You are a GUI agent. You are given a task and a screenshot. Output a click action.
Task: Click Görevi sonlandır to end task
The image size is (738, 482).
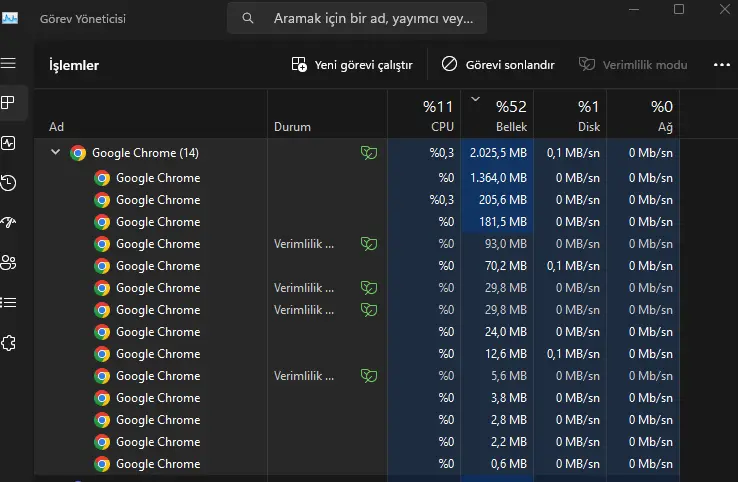498,64
